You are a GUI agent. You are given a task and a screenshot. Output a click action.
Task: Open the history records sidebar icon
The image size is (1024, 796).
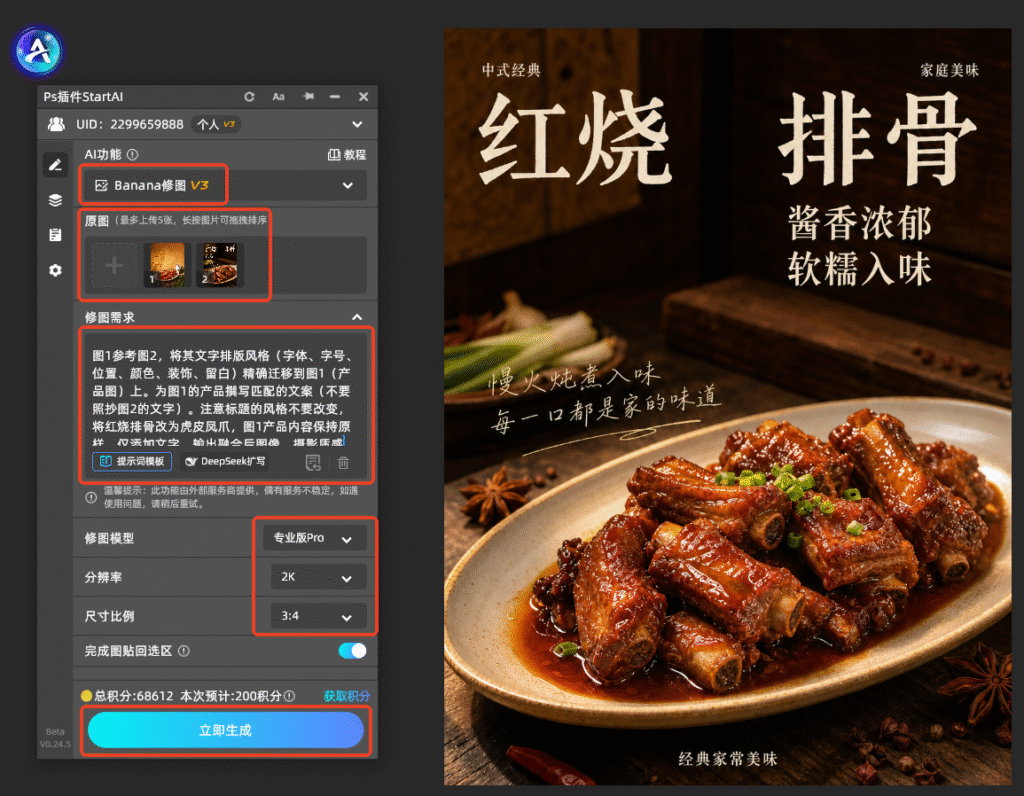(x=56, y=235)
